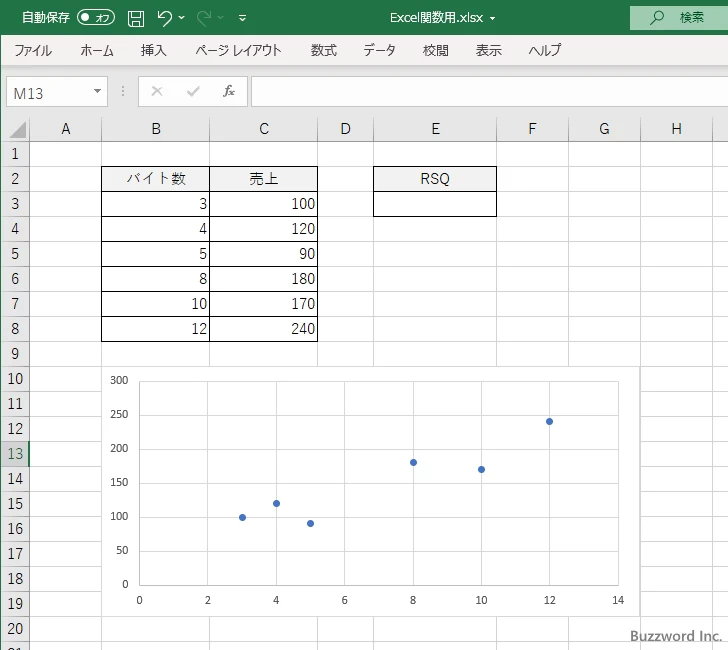
Task: Toggle the 自動保存 AutoSave switch
Action: [x=96, y=18]
